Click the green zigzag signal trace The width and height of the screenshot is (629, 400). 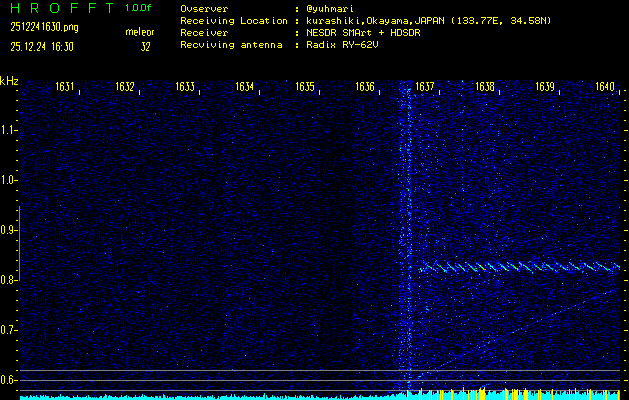coord(520,268)
